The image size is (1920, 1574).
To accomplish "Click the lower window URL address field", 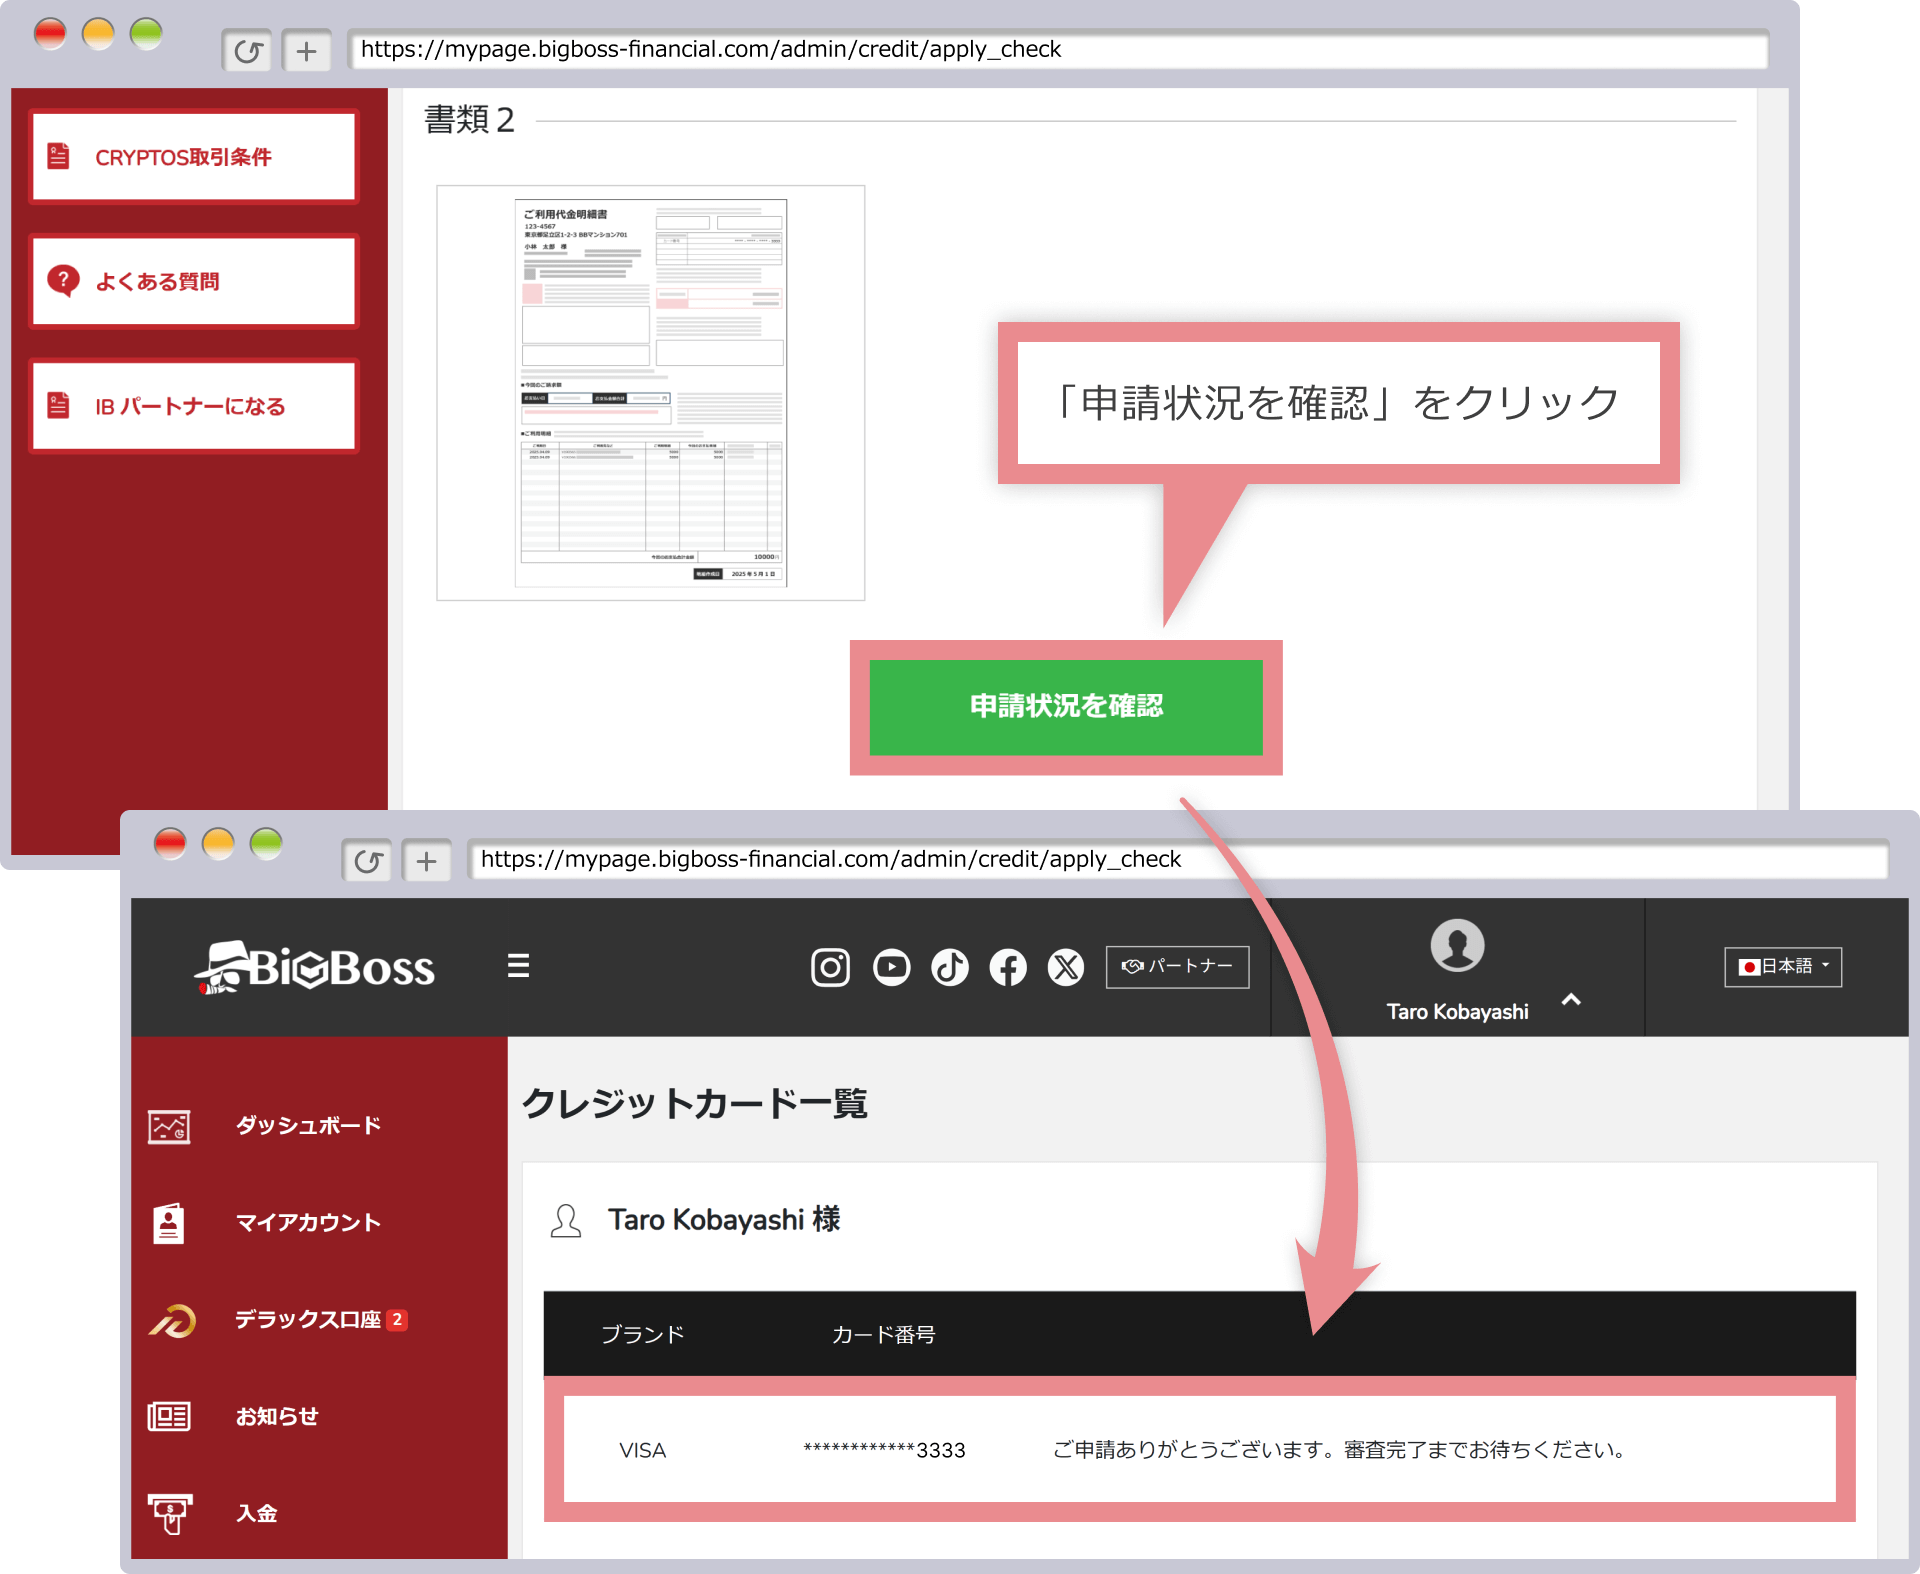I will (1178, 860).
